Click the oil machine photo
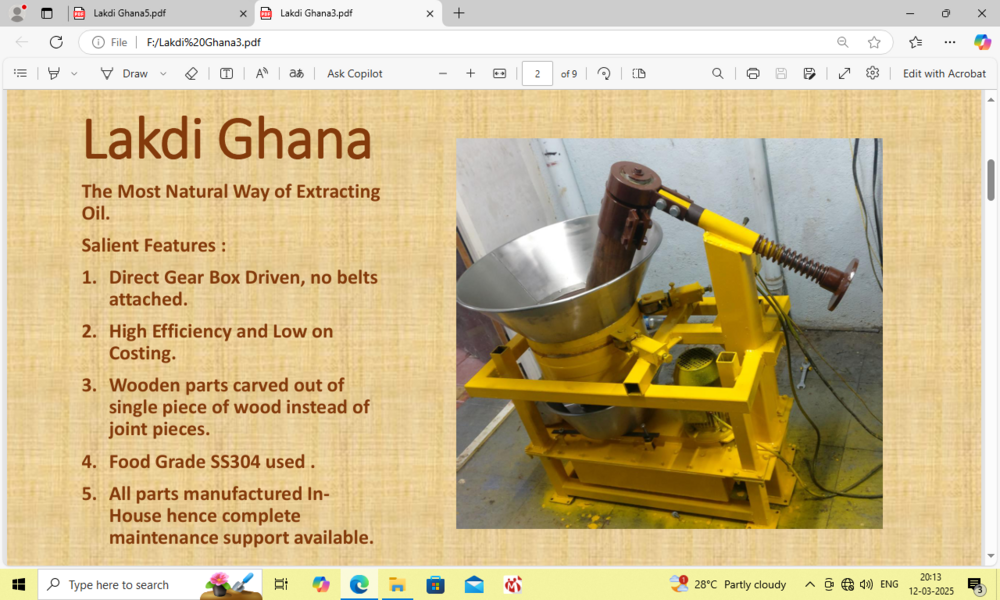 pos(669,333)
